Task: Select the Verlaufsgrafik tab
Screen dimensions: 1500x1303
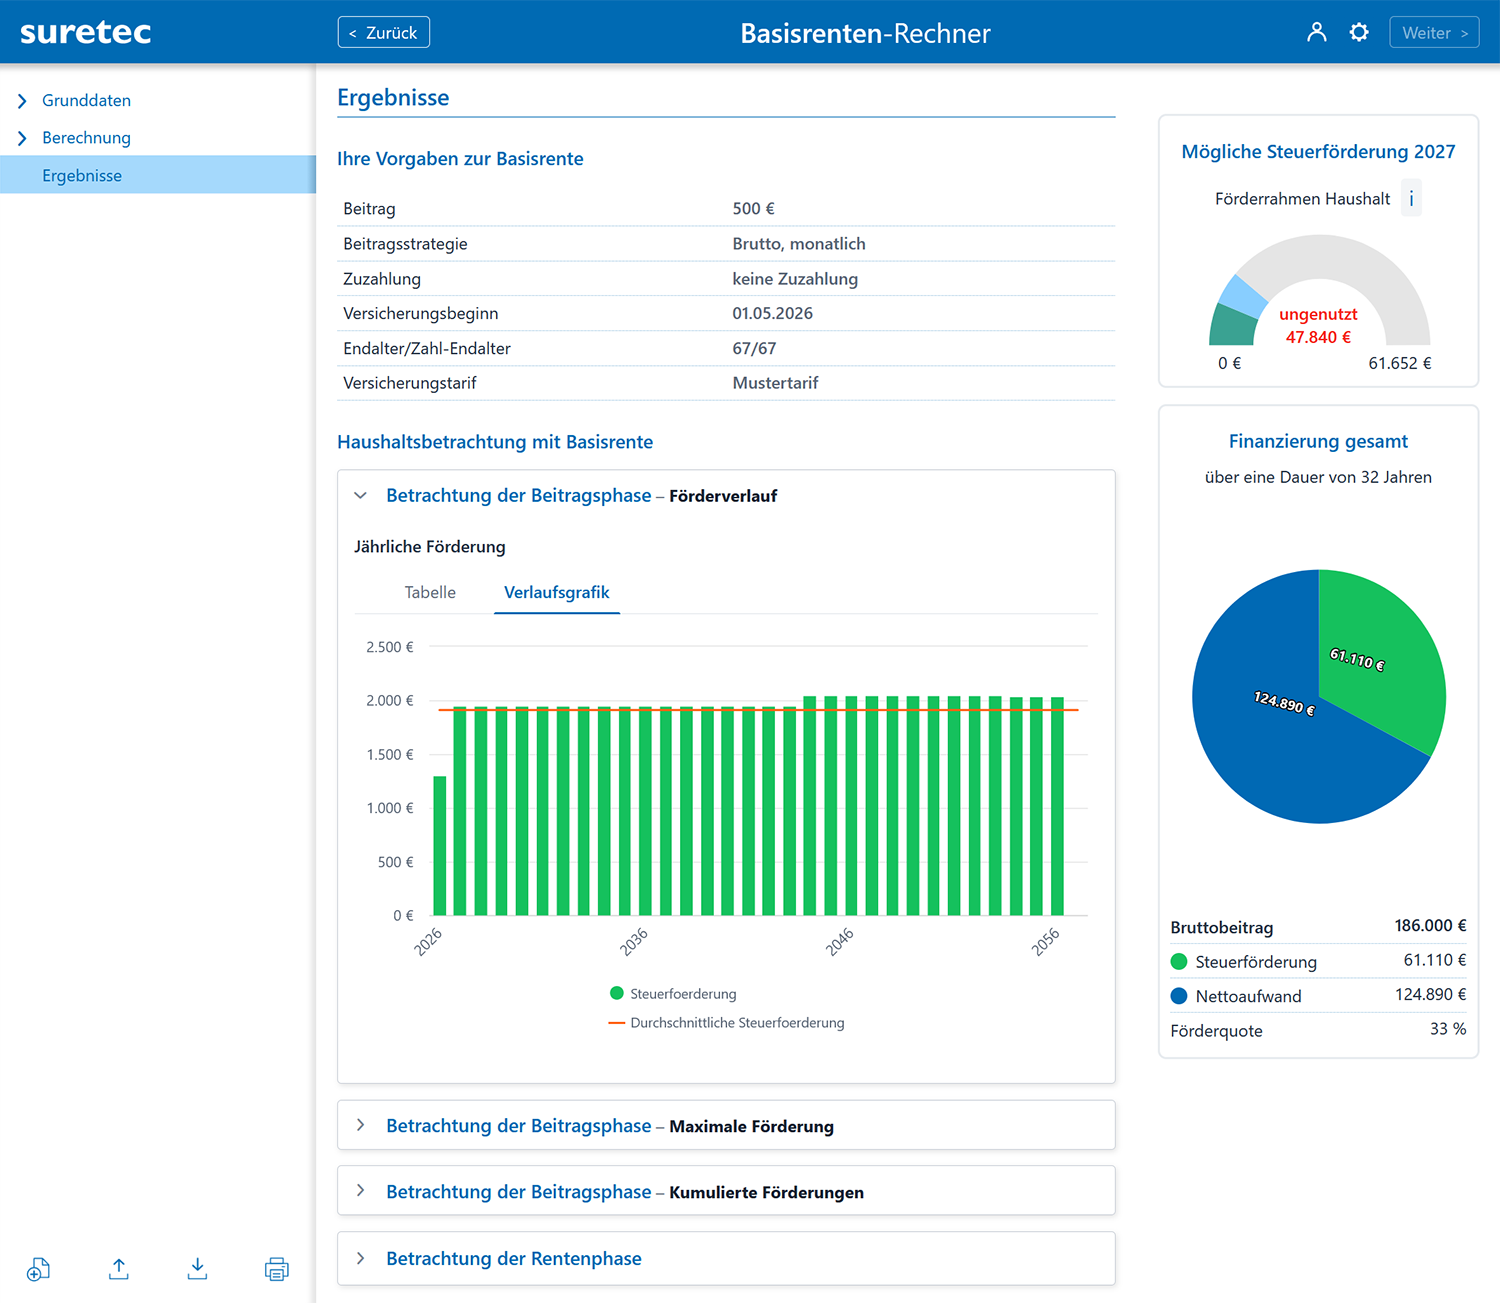Action: click(x=556, y=592)
